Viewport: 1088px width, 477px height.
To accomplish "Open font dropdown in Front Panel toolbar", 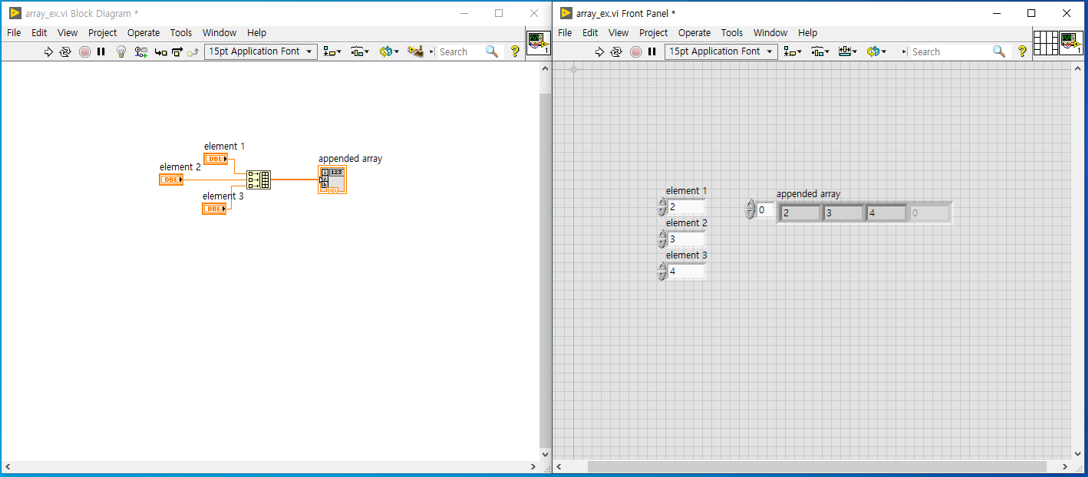I will point(721,51).
